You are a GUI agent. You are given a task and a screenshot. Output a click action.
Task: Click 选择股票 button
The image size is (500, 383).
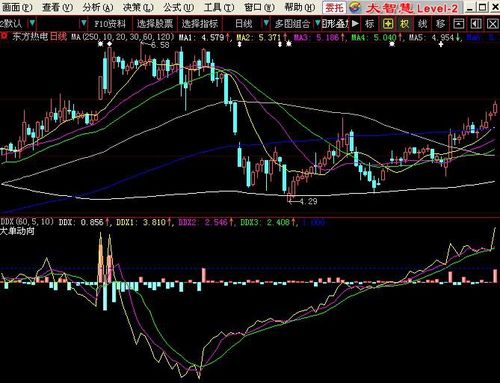click(155, 24)
